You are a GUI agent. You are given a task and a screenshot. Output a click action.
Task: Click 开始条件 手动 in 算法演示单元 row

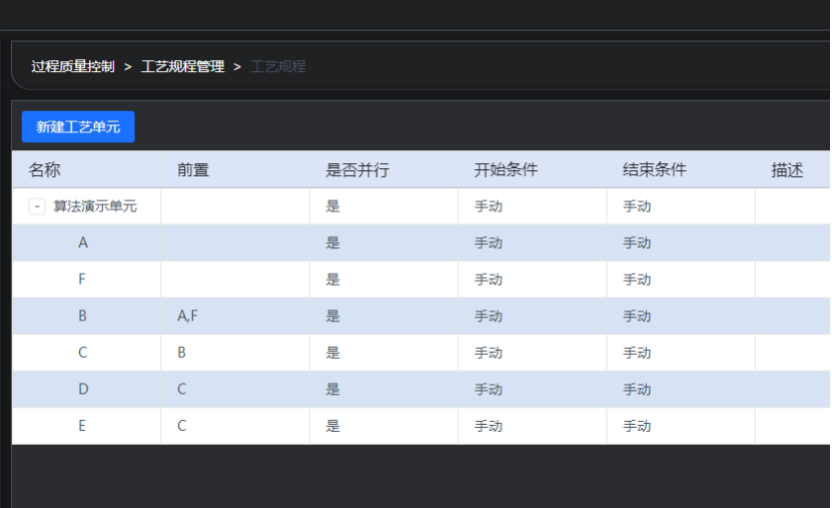(488, 206)
